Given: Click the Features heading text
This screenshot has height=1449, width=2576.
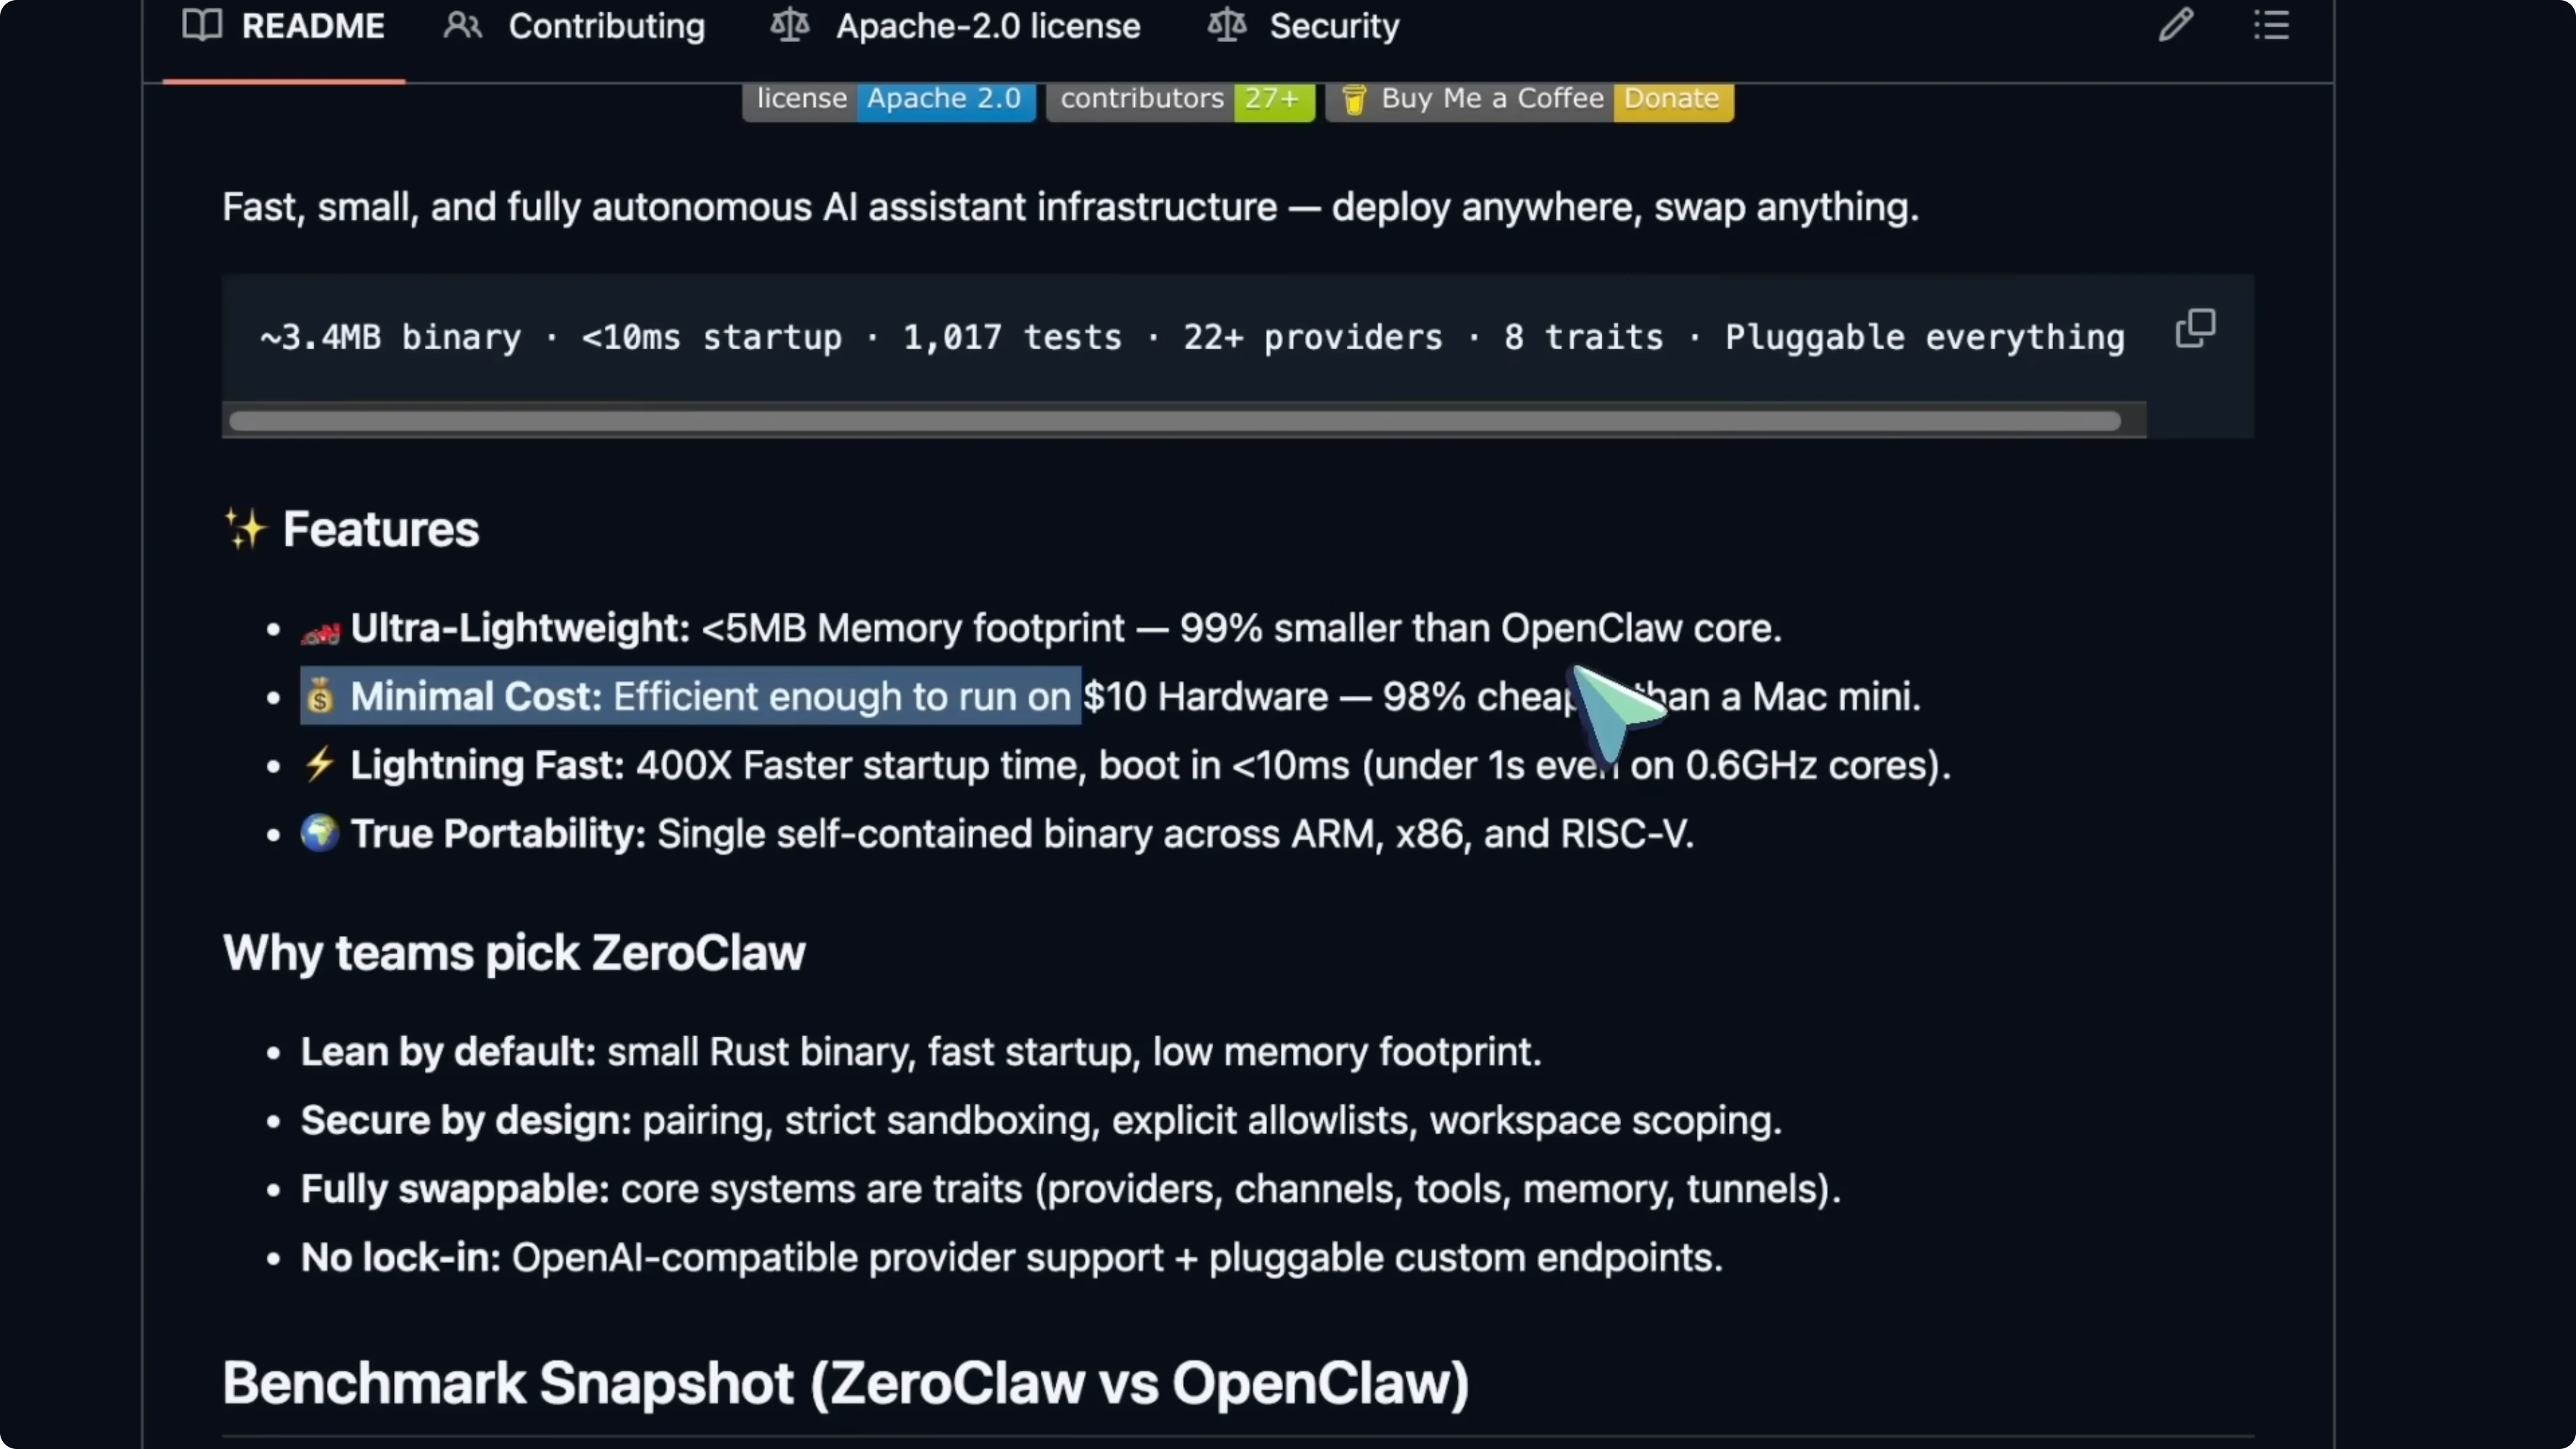Looking at the screenshot, I should pos(380,529).
